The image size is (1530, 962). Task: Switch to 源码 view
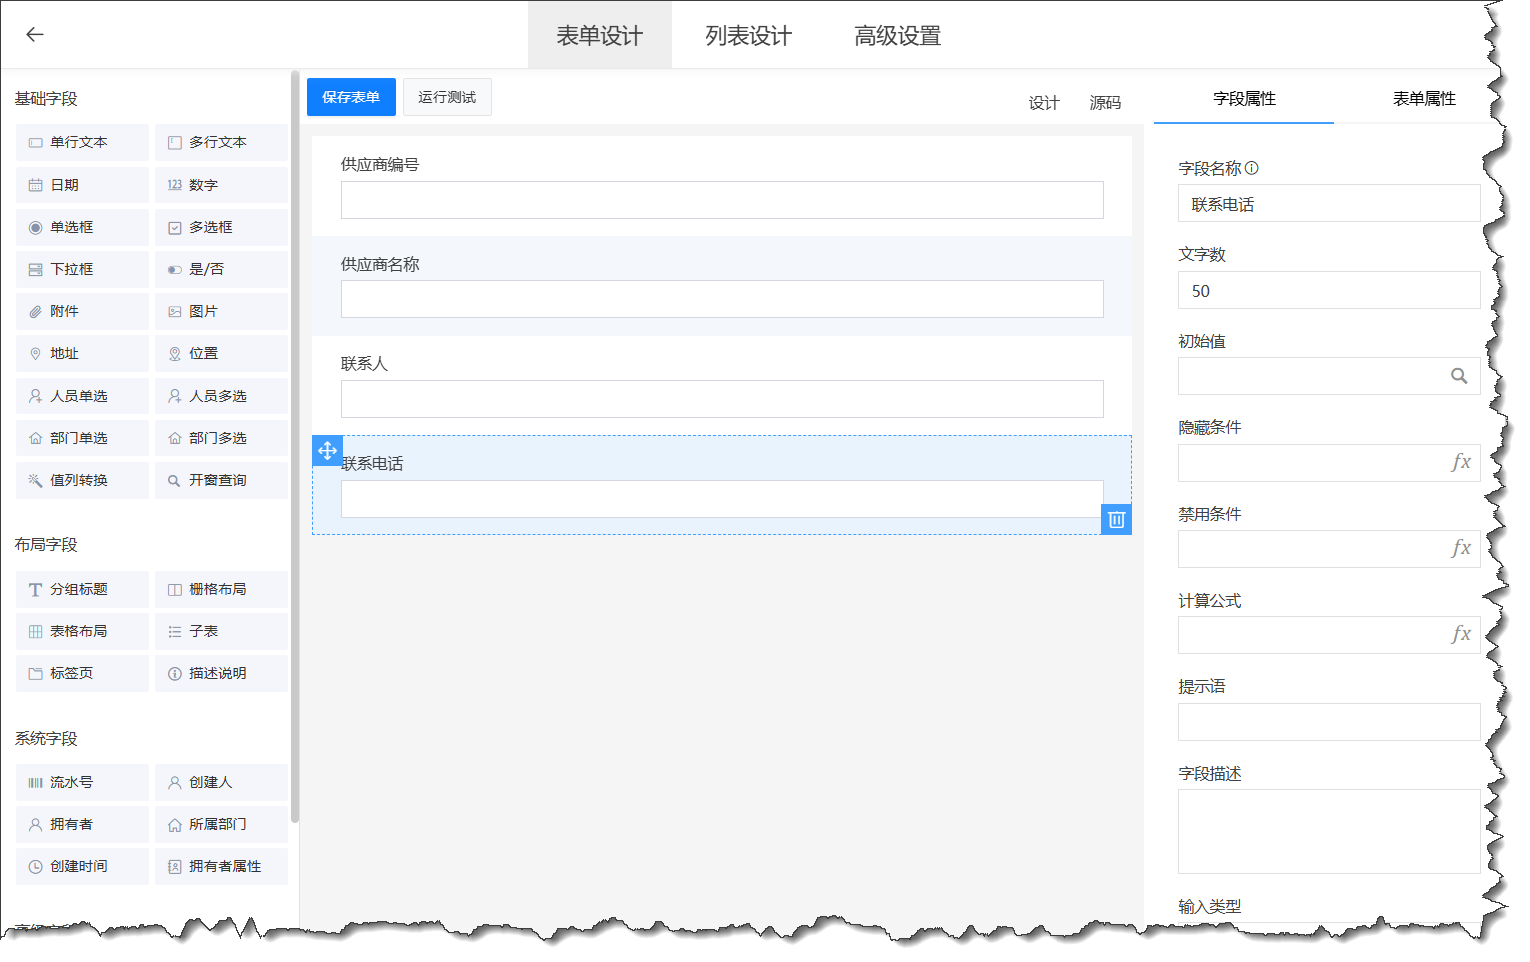(x=1104, y=102)
